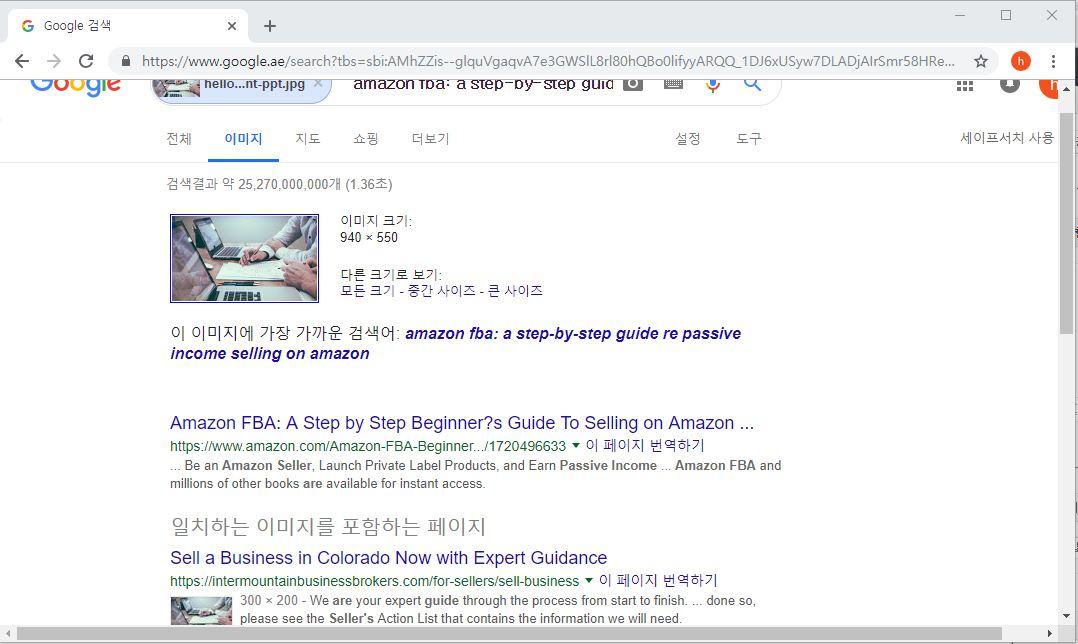Expand the arrow beside the amazon.com URL
The image size is (1078, 644).
point(575,445)
